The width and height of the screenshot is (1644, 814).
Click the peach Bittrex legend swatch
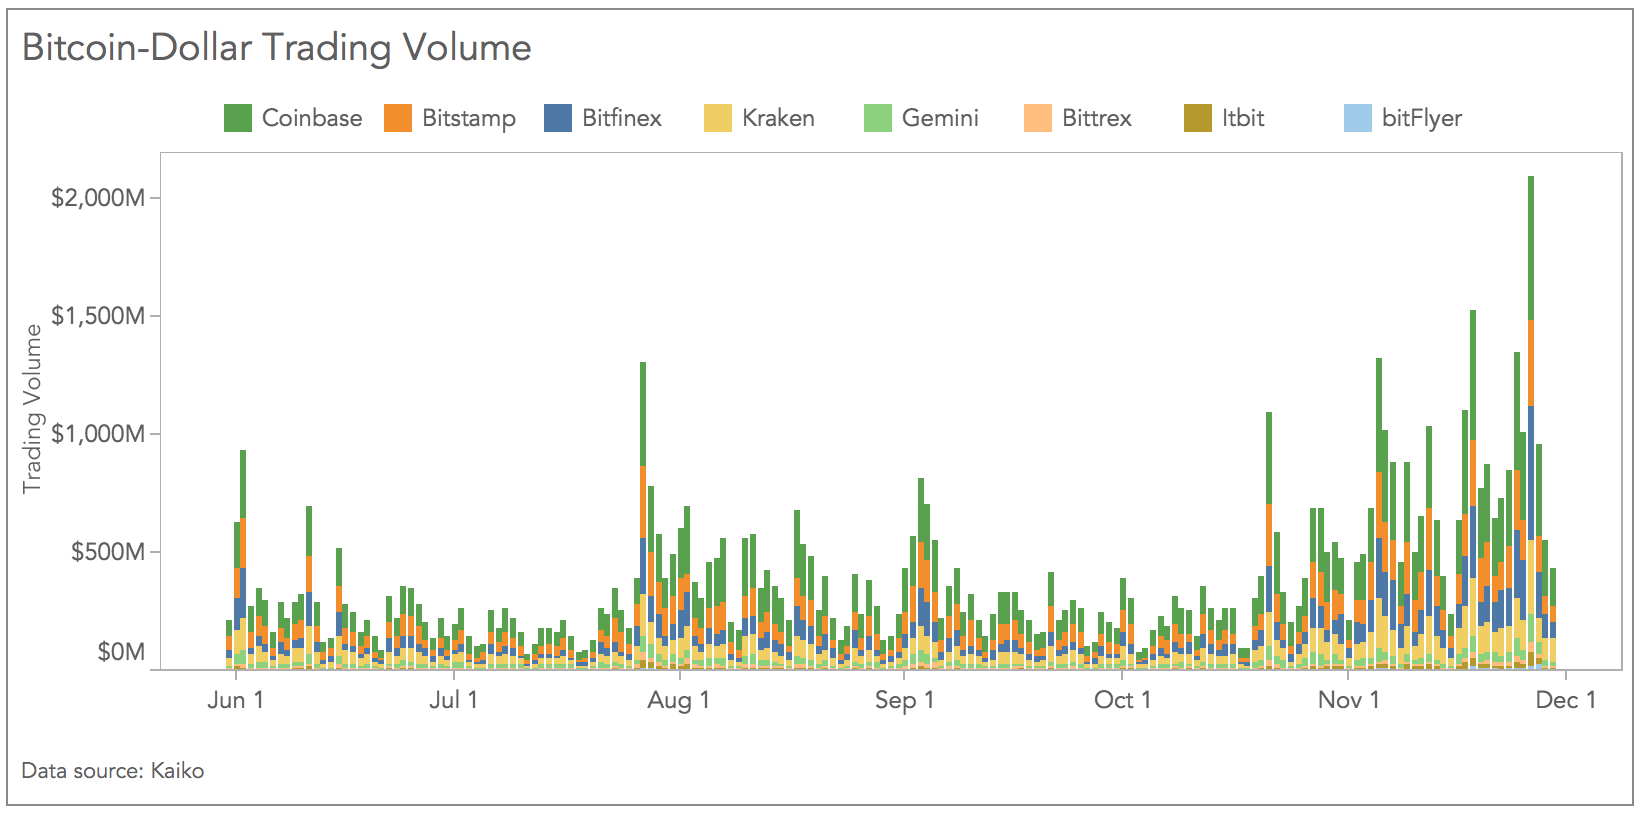[1038, 118]
